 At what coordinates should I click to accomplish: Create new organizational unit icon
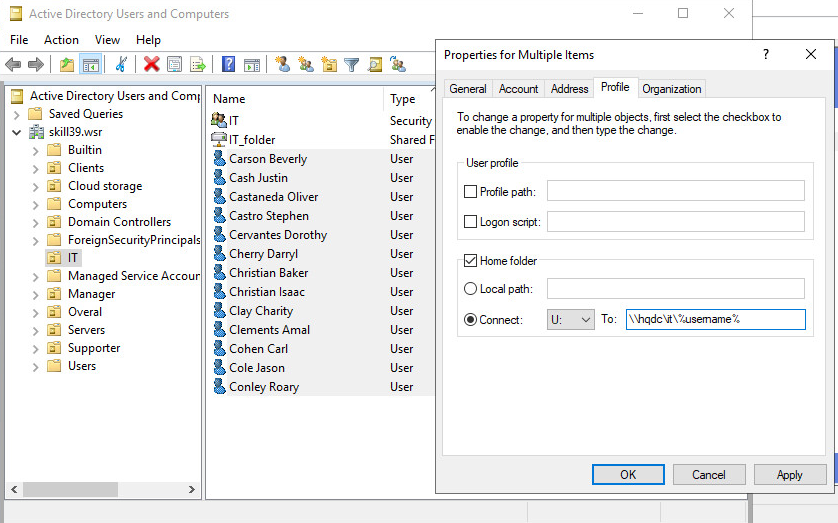pyautogui.click(x=329, y=65)
